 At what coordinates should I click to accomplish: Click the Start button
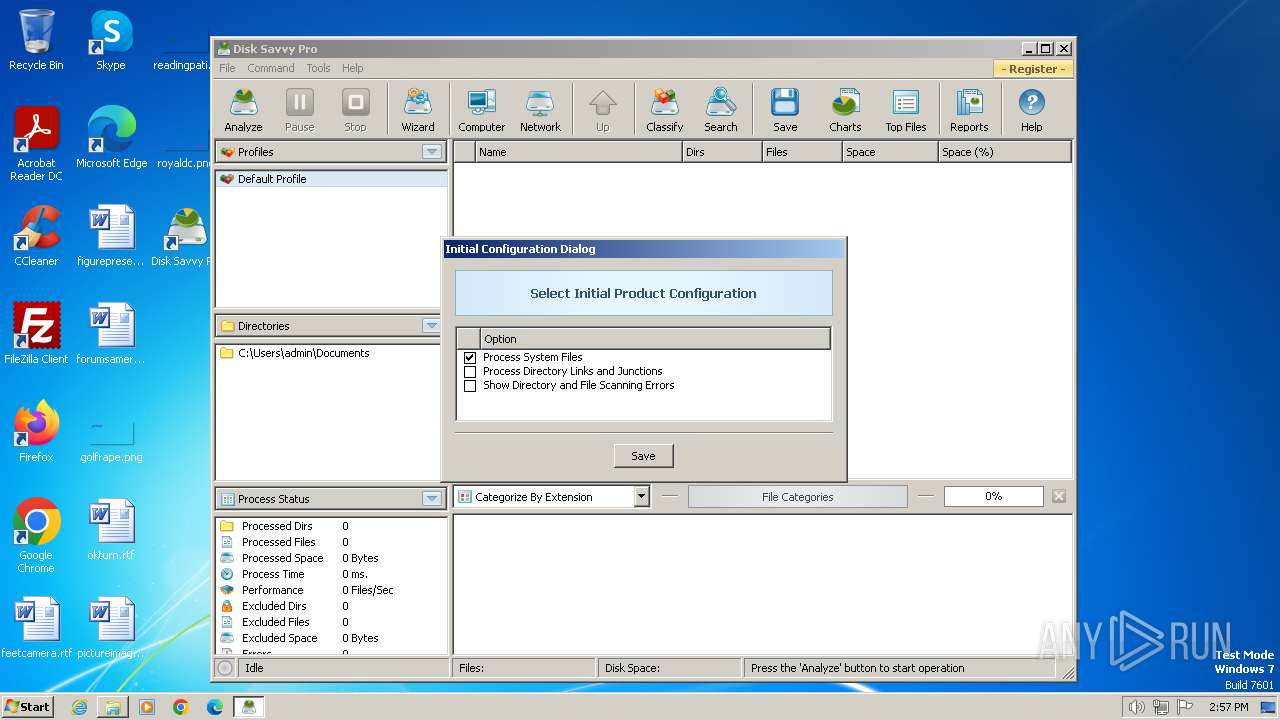pos(27,706)
